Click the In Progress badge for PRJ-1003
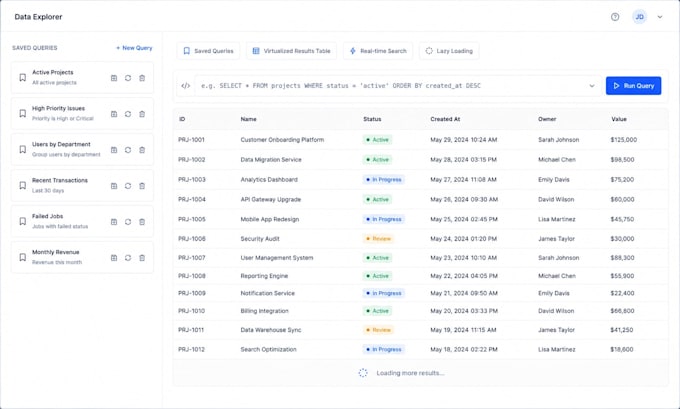This screenshot has height=409, width=680. pos(384,180)
